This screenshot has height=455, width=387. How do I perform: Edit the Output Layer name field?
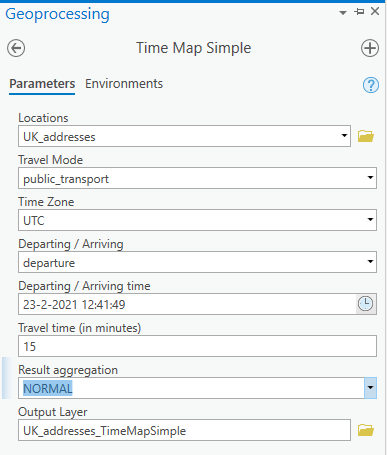[x=184, y=430]
